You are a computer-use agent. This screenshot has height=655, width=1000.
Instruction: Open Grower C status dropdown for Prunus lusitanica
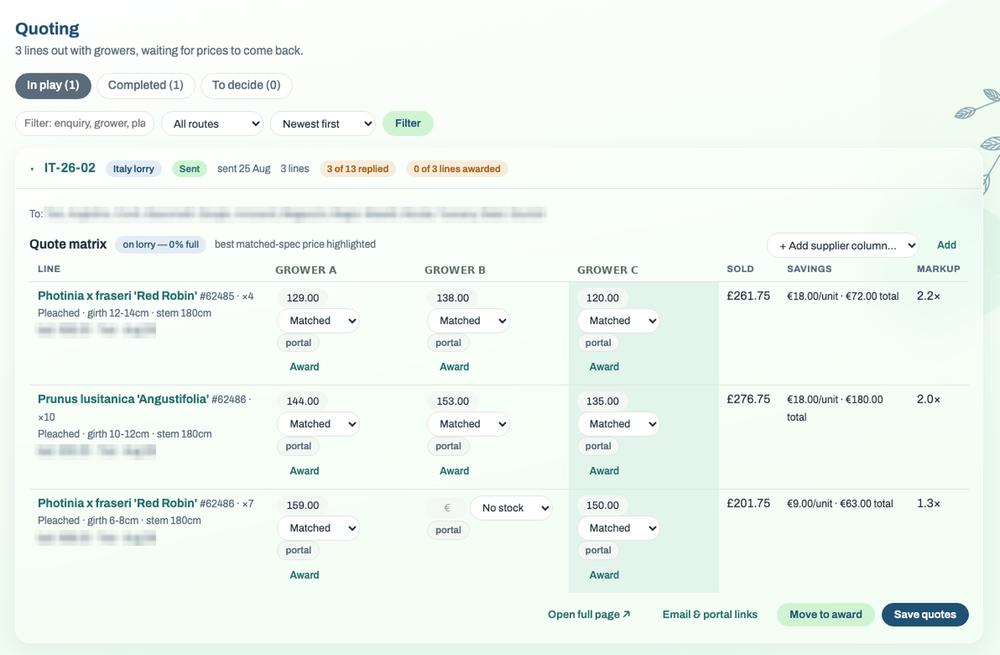(x=618, y=423)
